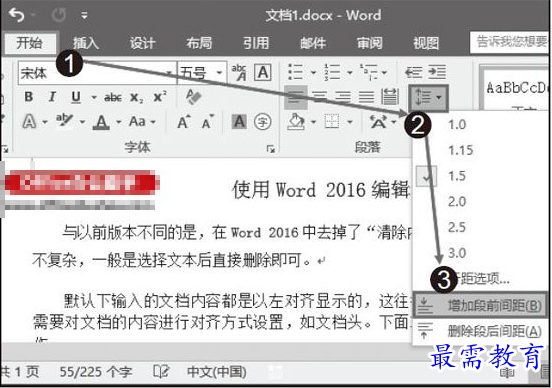Open the highlight color dropdown arrow
The height and width of the screenshot is (388, 552).
click(82, 123)
